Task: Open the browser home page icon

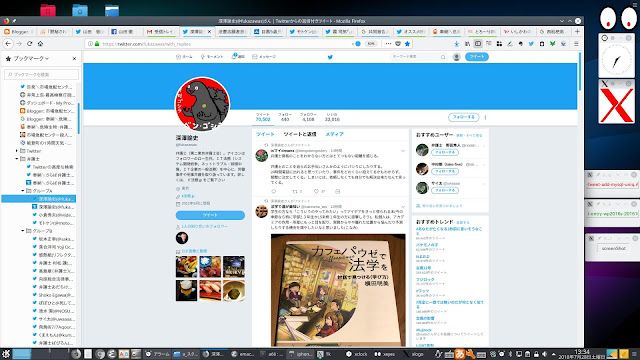Action: pyautogui.click(x=40, y=44)
